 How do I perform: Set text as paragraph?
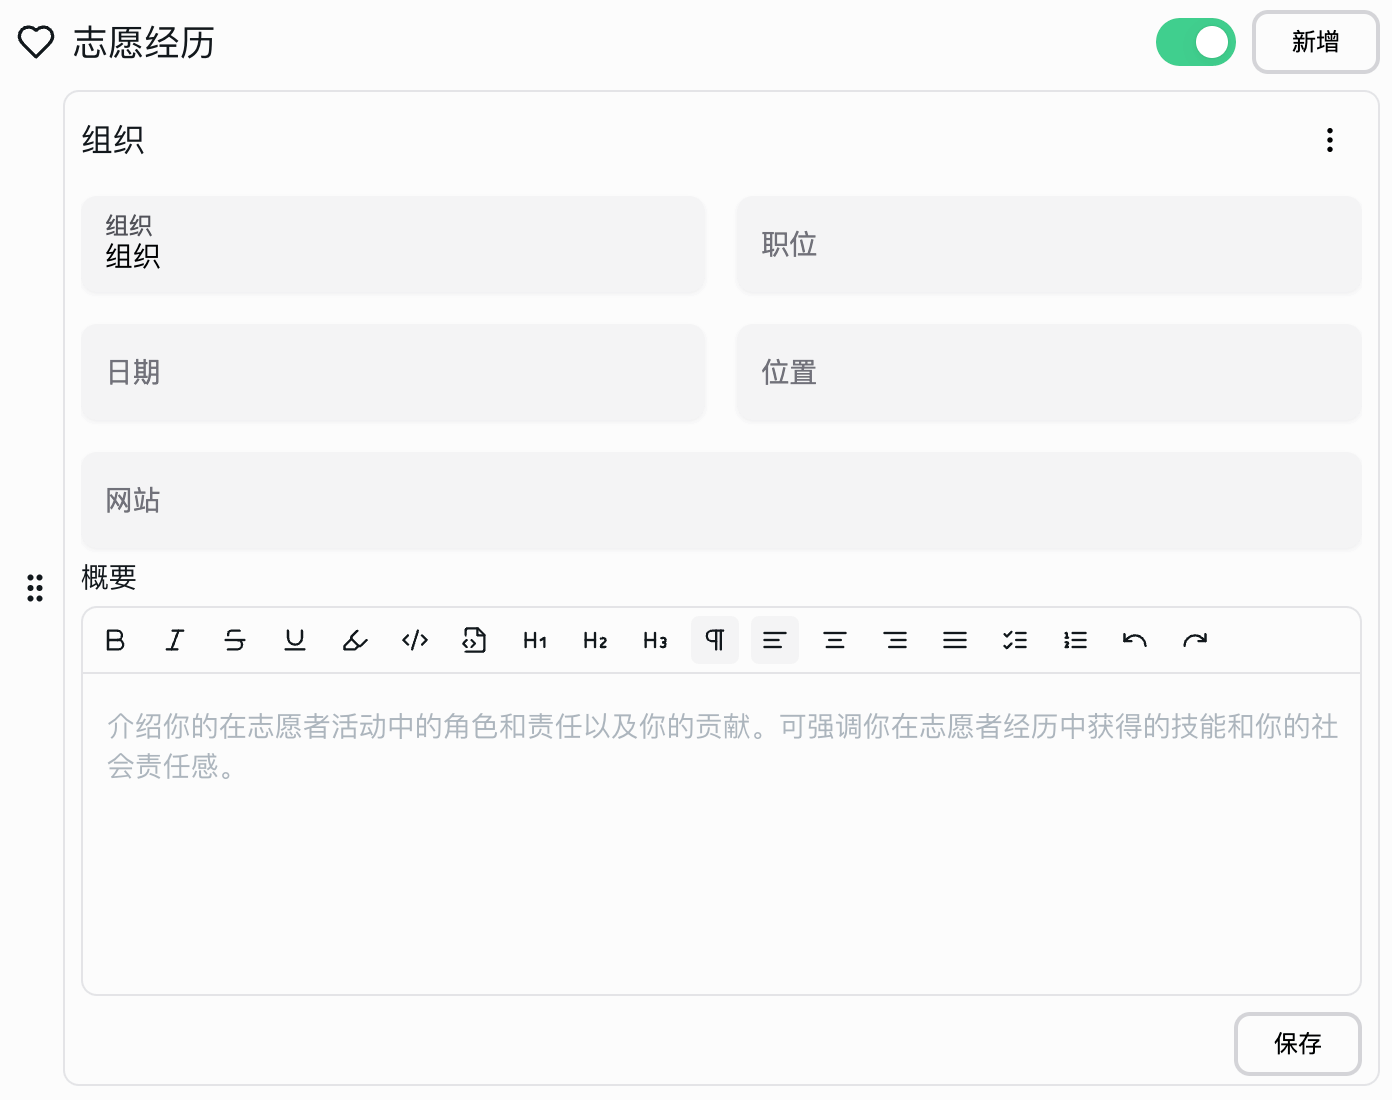click(715, 640)
